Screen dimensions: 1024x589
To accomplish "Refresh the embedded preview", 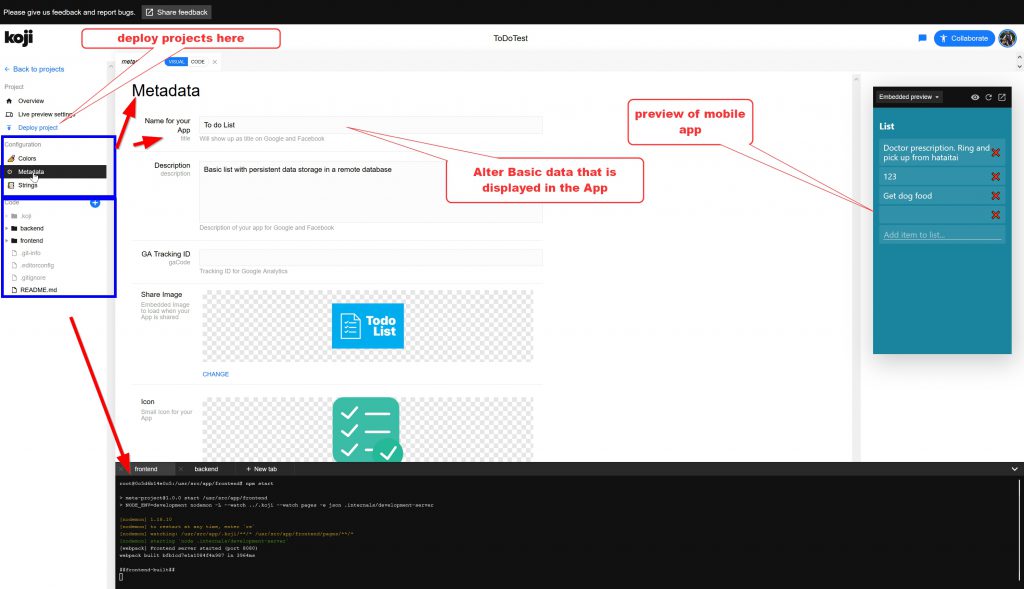I will click(x=989, y=97).
